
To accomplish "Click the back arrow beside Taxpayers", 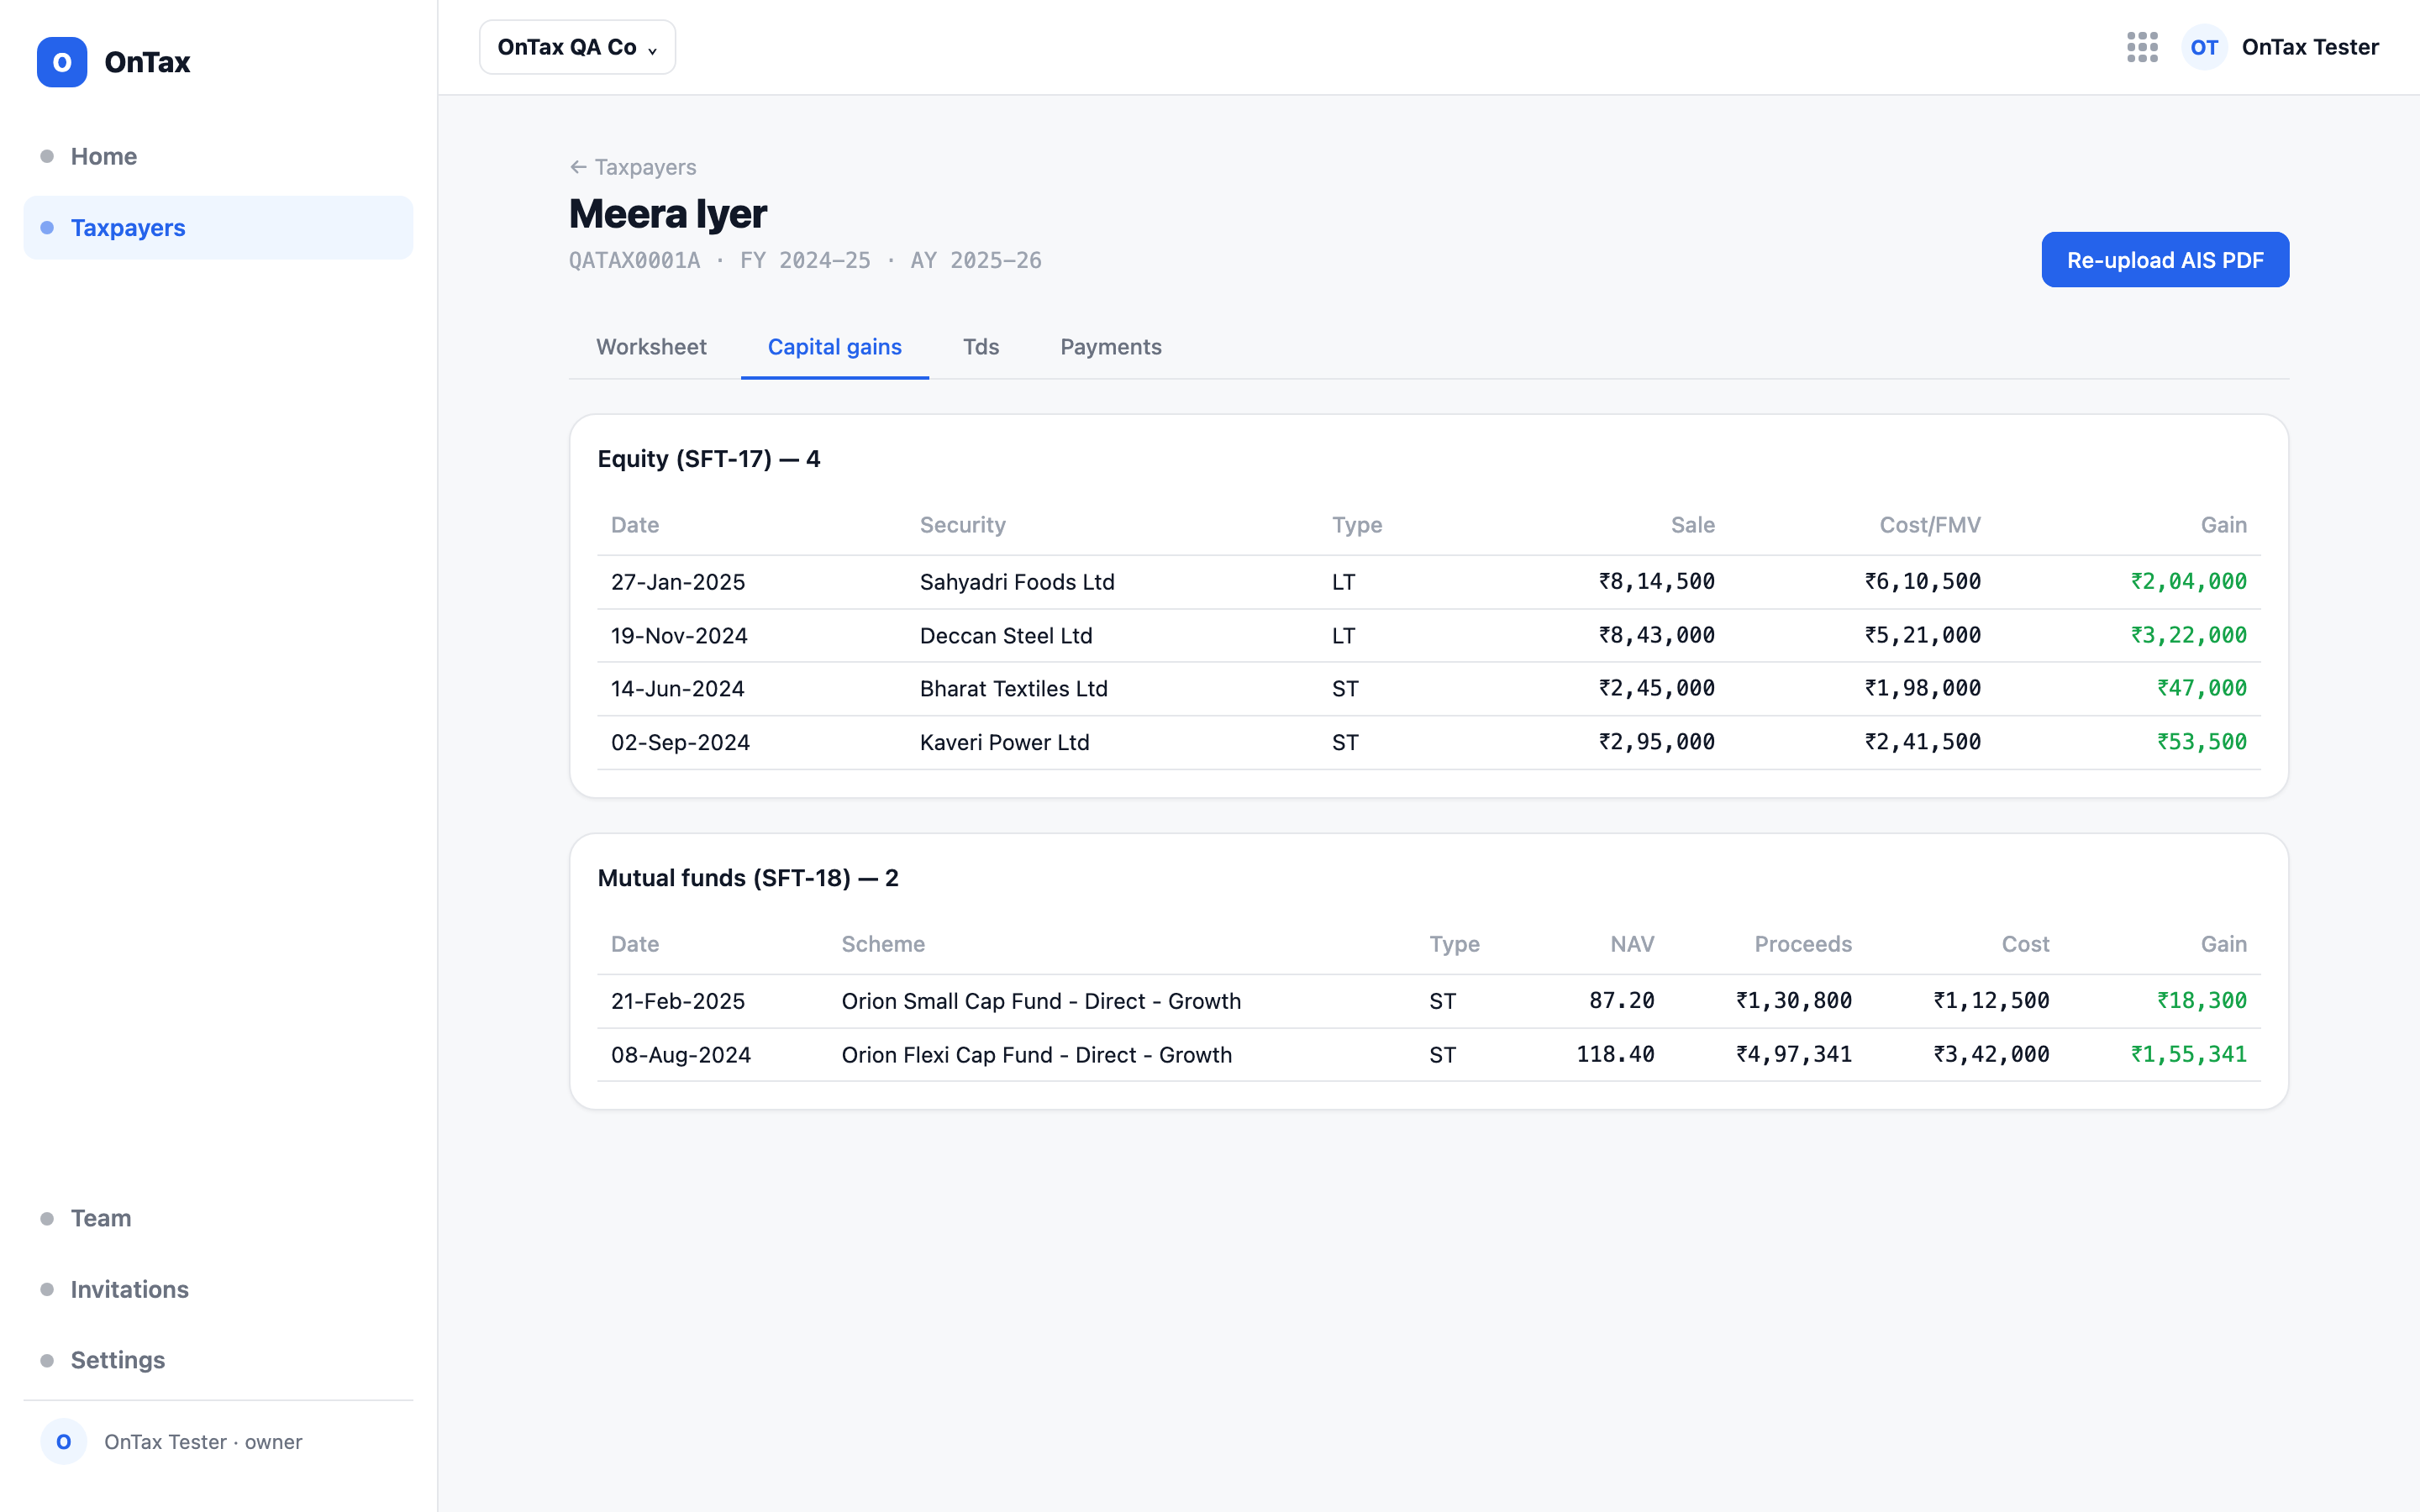I will [578, 167].
